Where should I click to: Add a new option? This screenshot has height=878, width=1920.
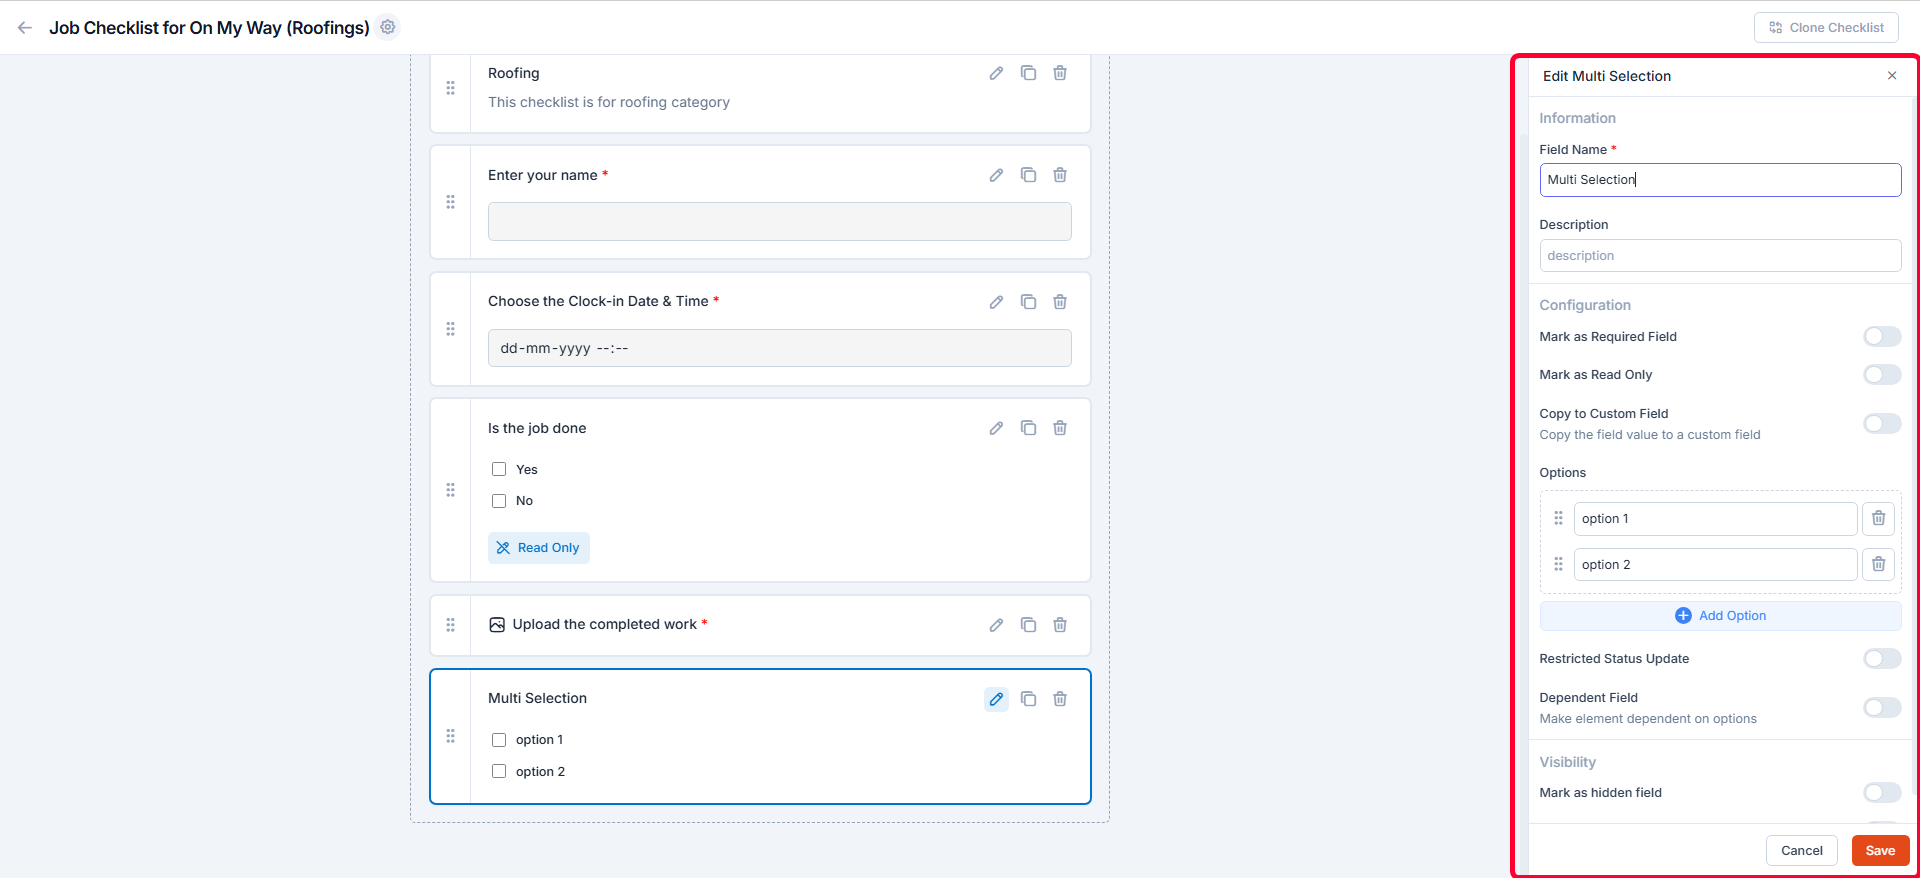coord(1720,616)
